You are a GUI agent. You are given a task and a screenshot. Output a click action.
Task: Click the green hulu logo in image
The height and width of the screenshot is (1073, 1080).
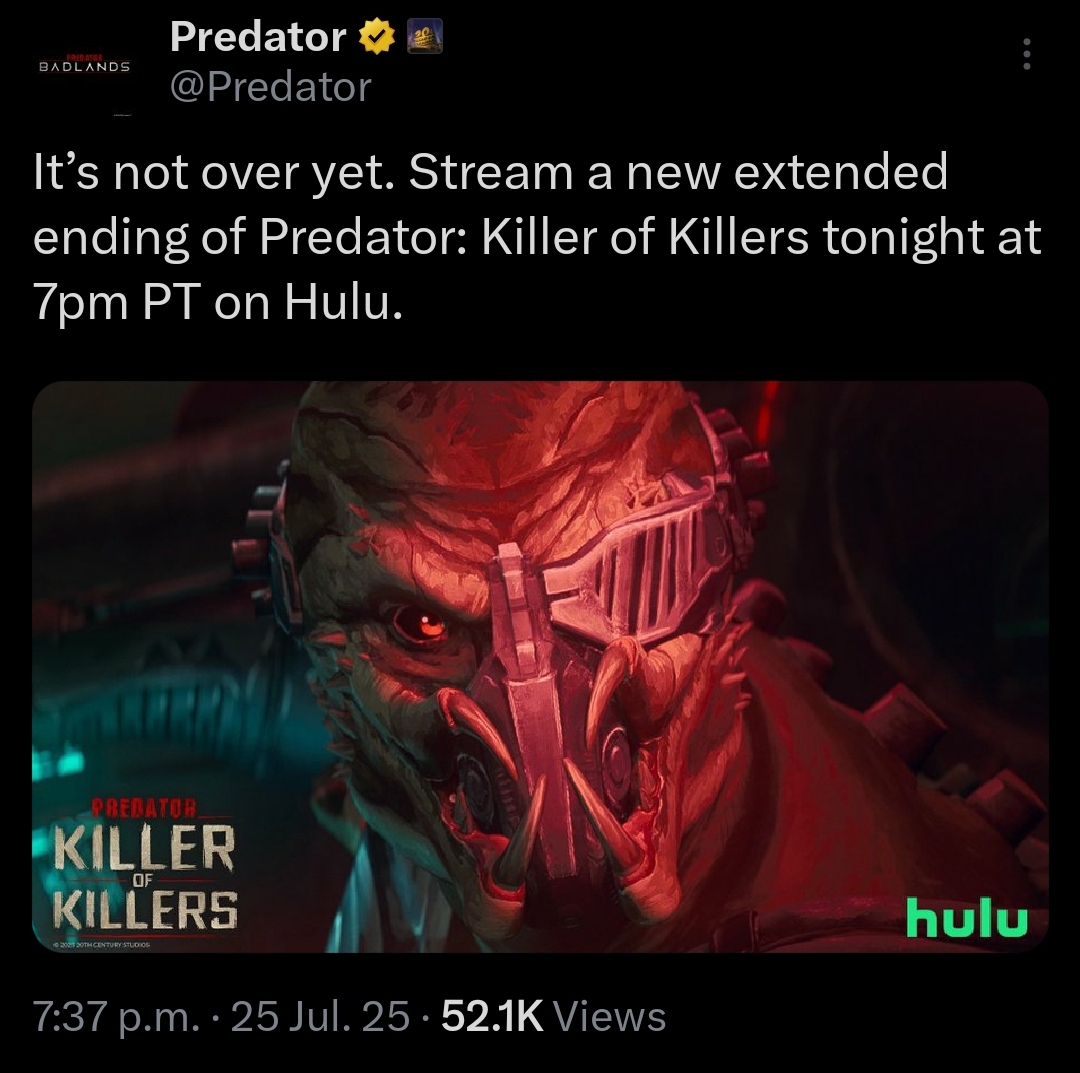[967, 917]
